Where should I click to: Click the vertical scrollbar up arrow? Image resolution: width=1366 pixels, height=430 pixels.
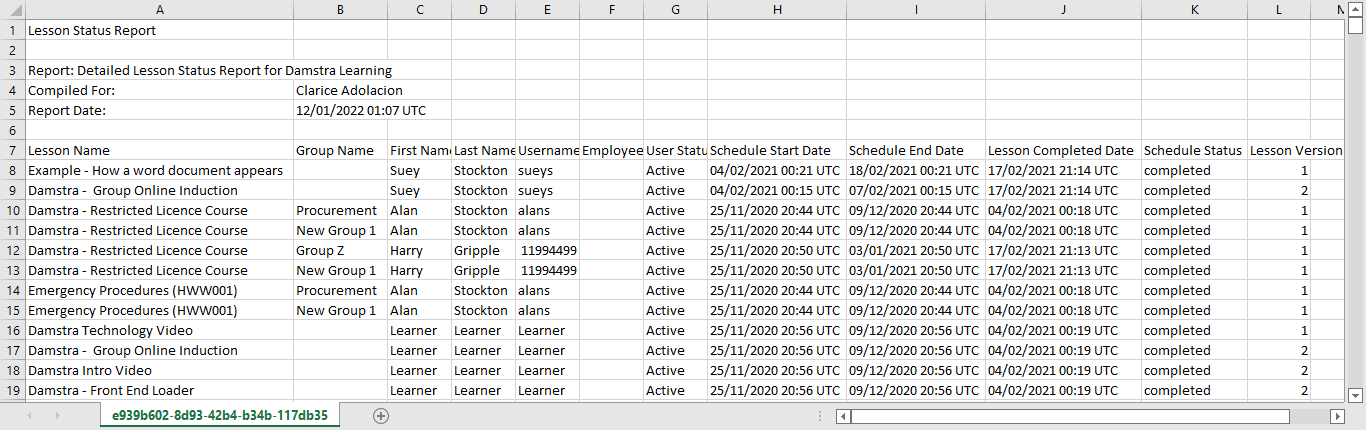pos(1355,27)
